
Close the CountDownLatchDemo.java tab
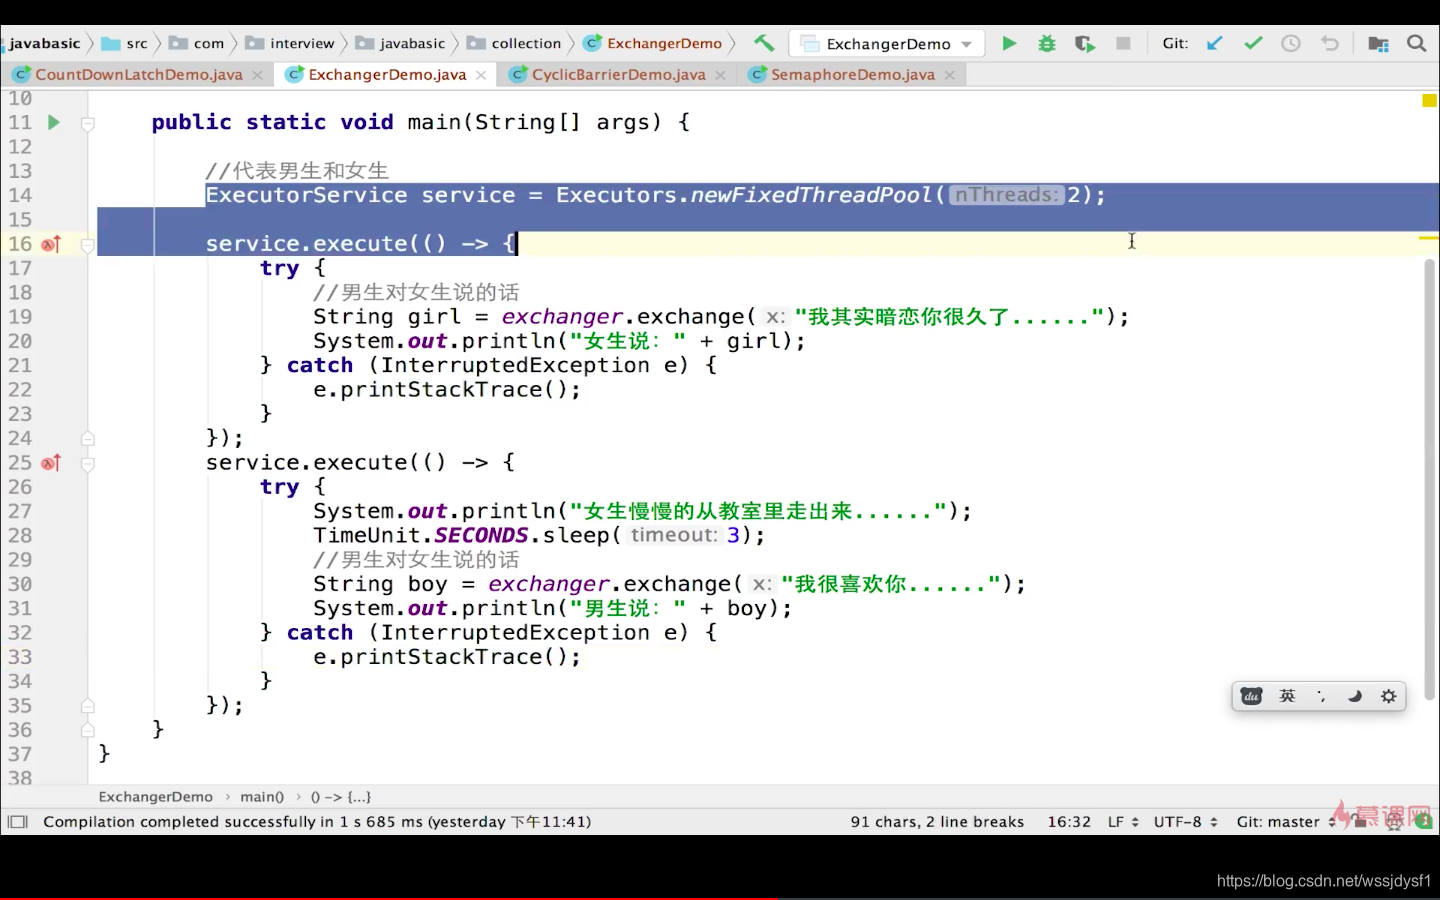[x=258, y=75]
